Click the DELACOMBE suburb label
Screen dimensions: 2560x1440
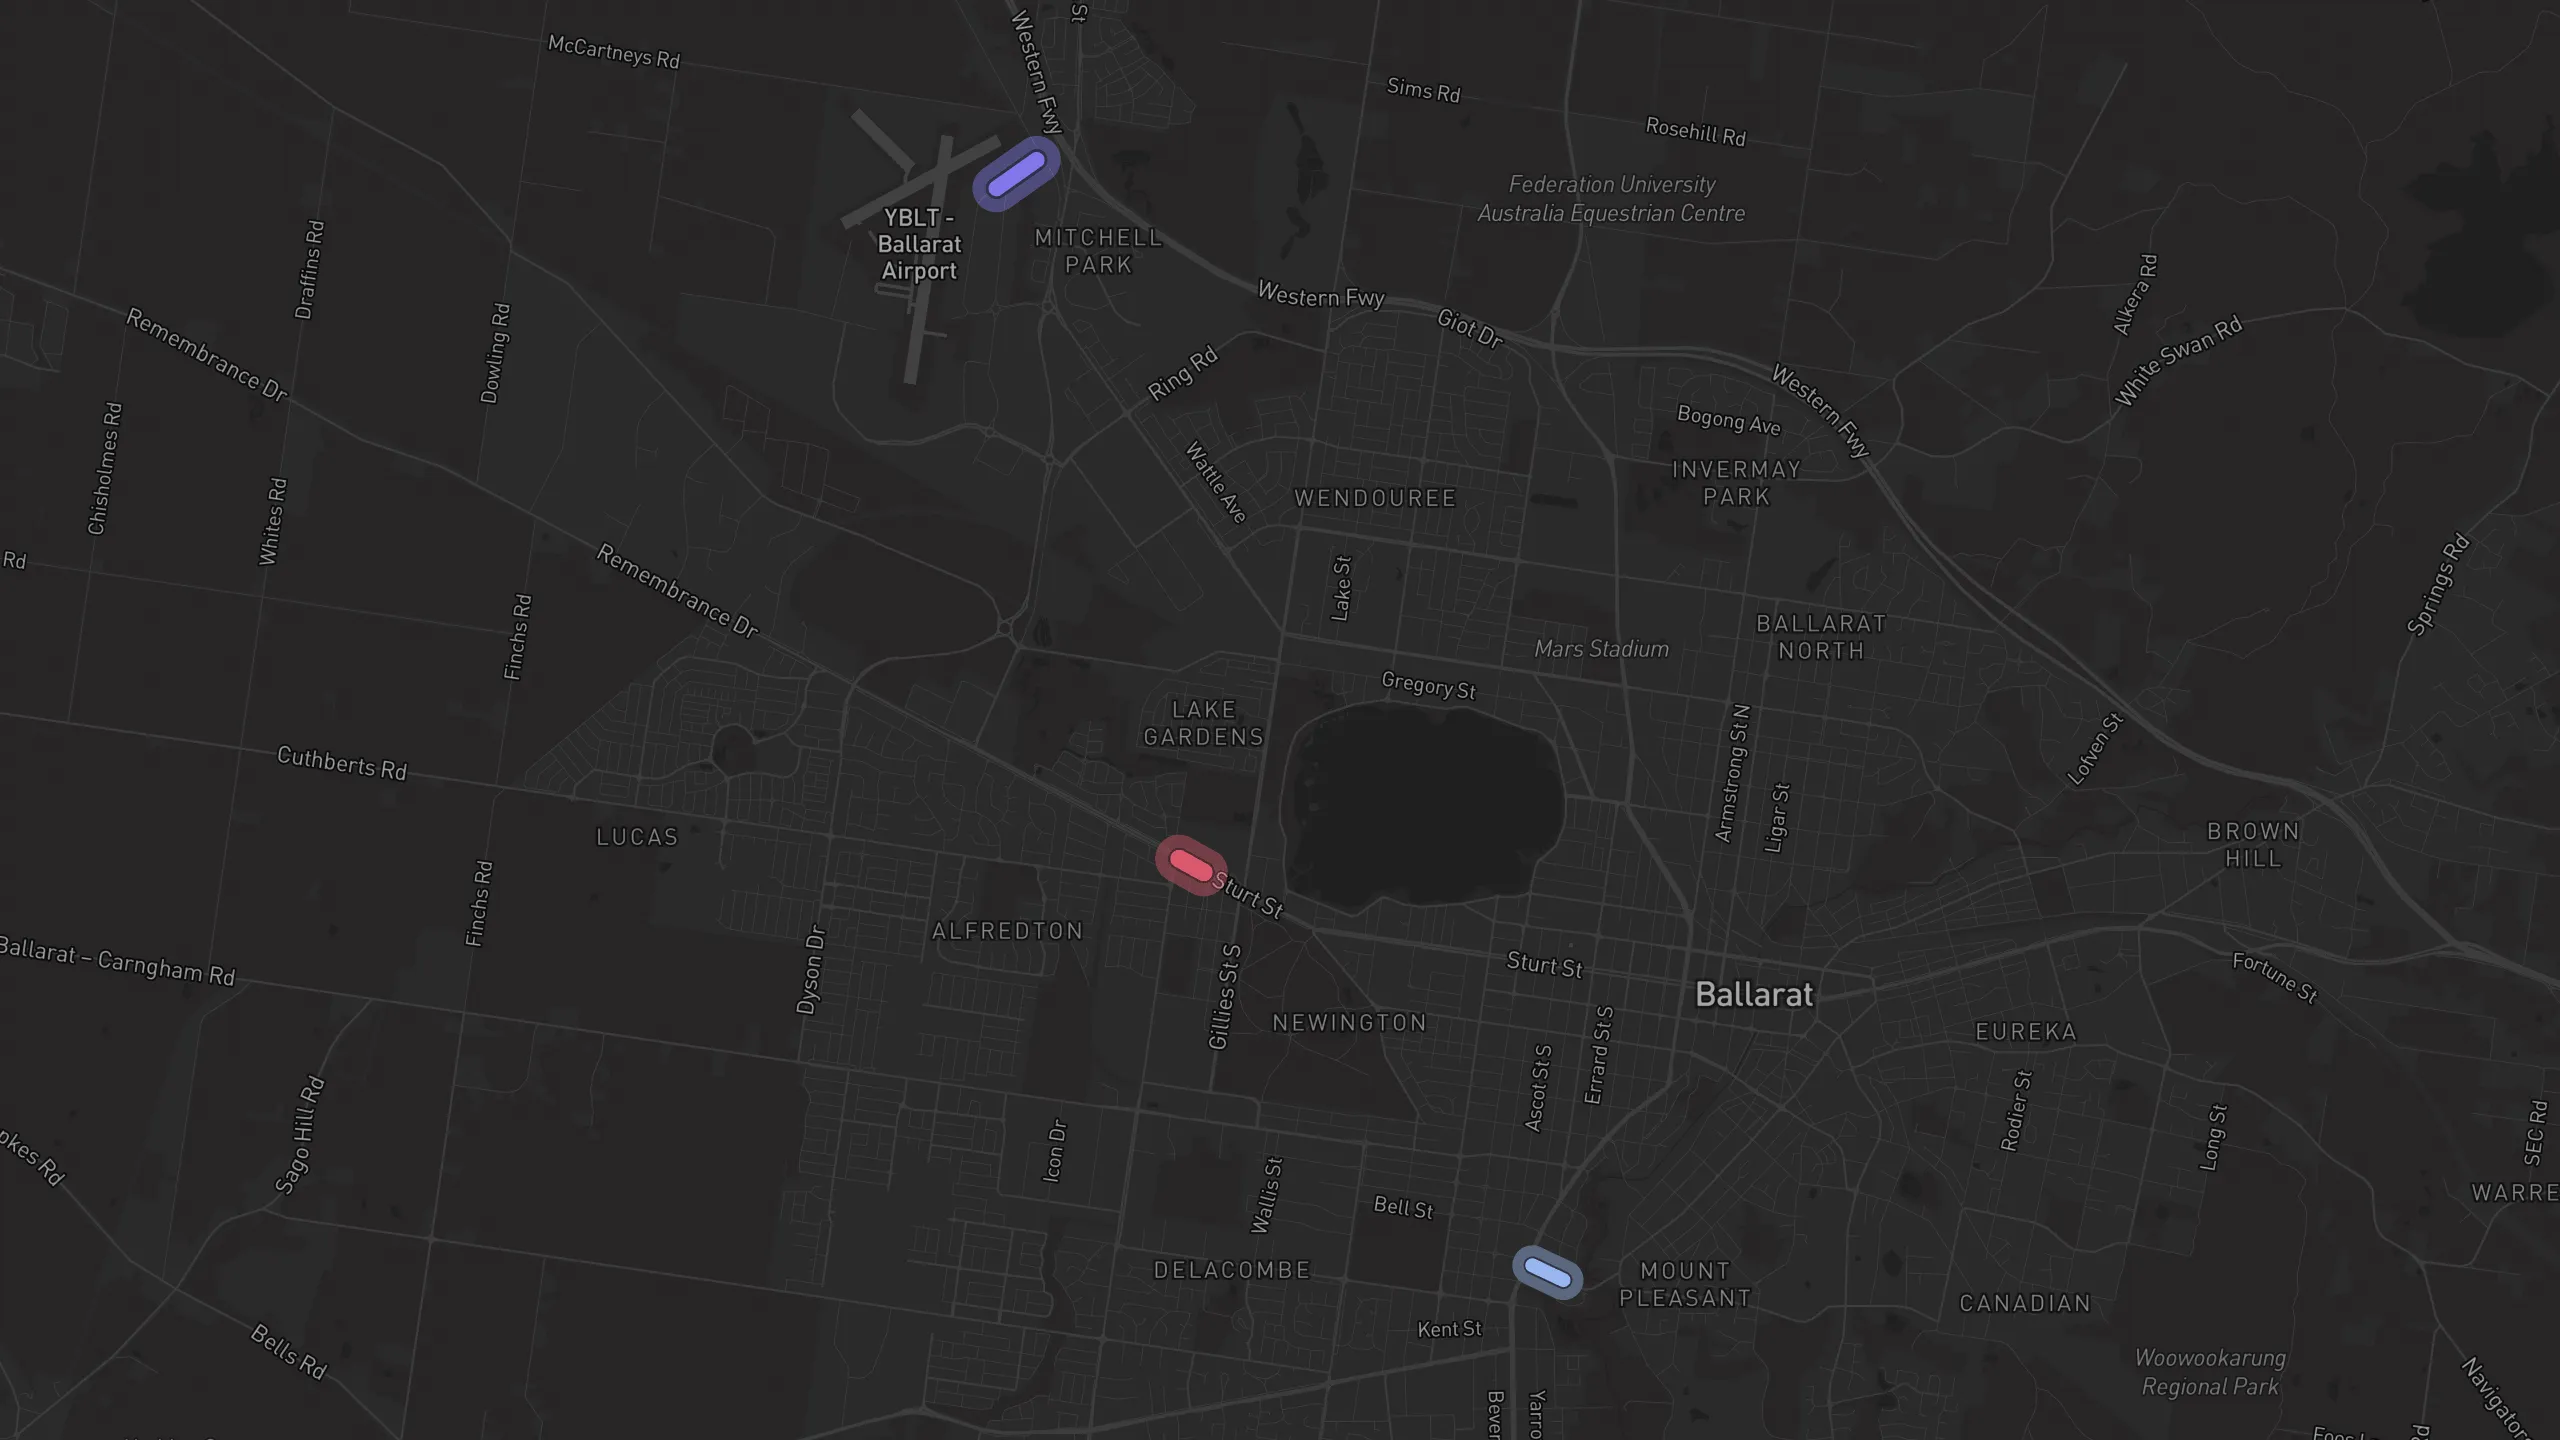point(1232,1270)
